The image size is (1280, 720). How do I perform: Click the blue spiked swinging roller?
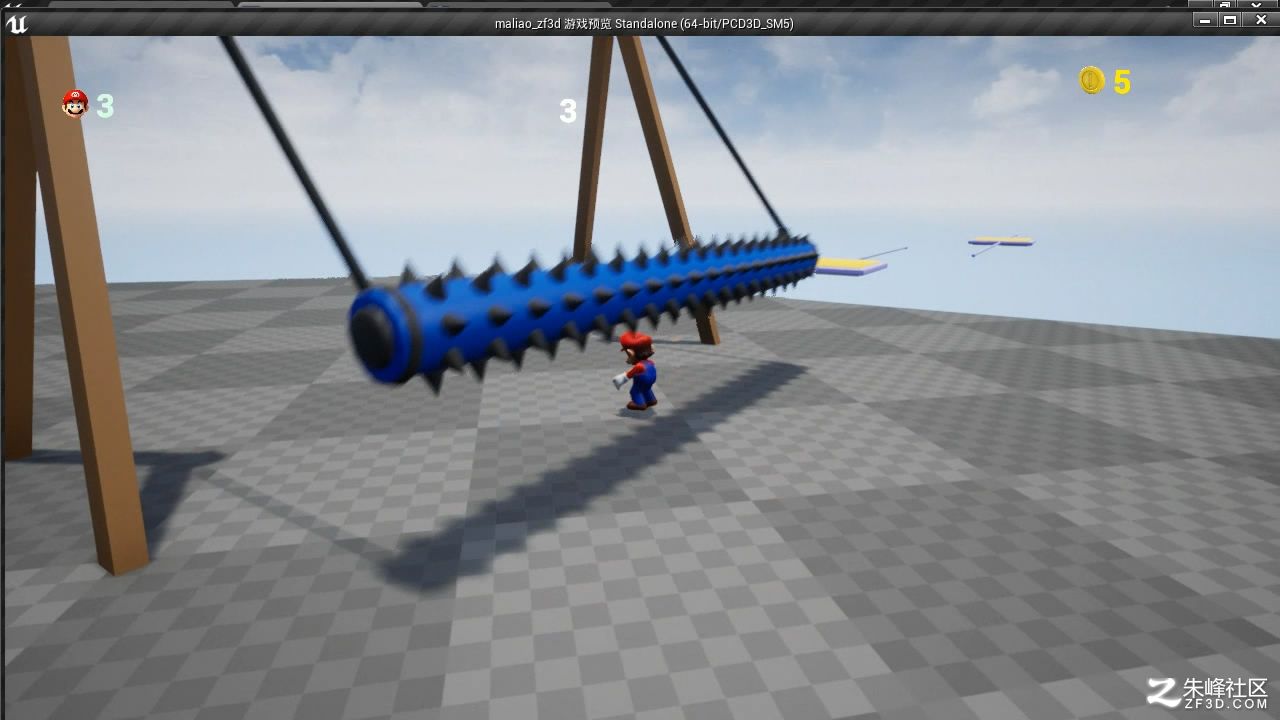coord(582,310)
